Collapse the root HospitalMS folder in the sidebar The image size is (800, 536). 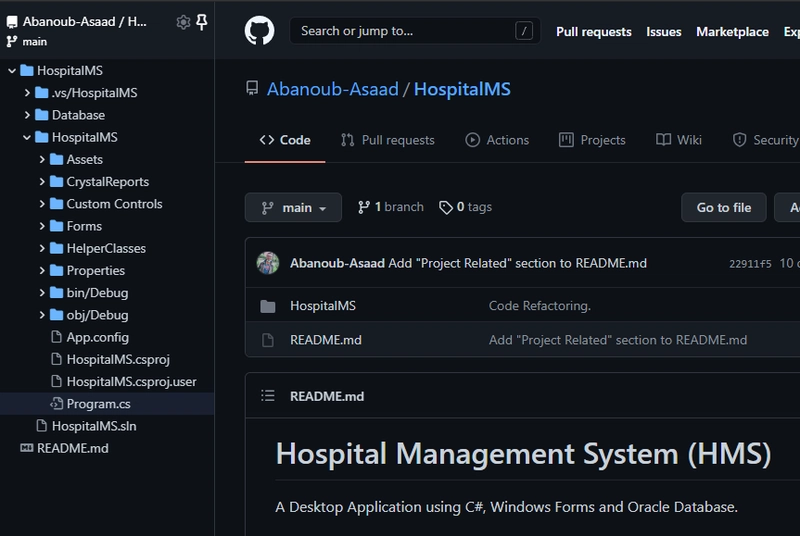click(x=12, y=71)
